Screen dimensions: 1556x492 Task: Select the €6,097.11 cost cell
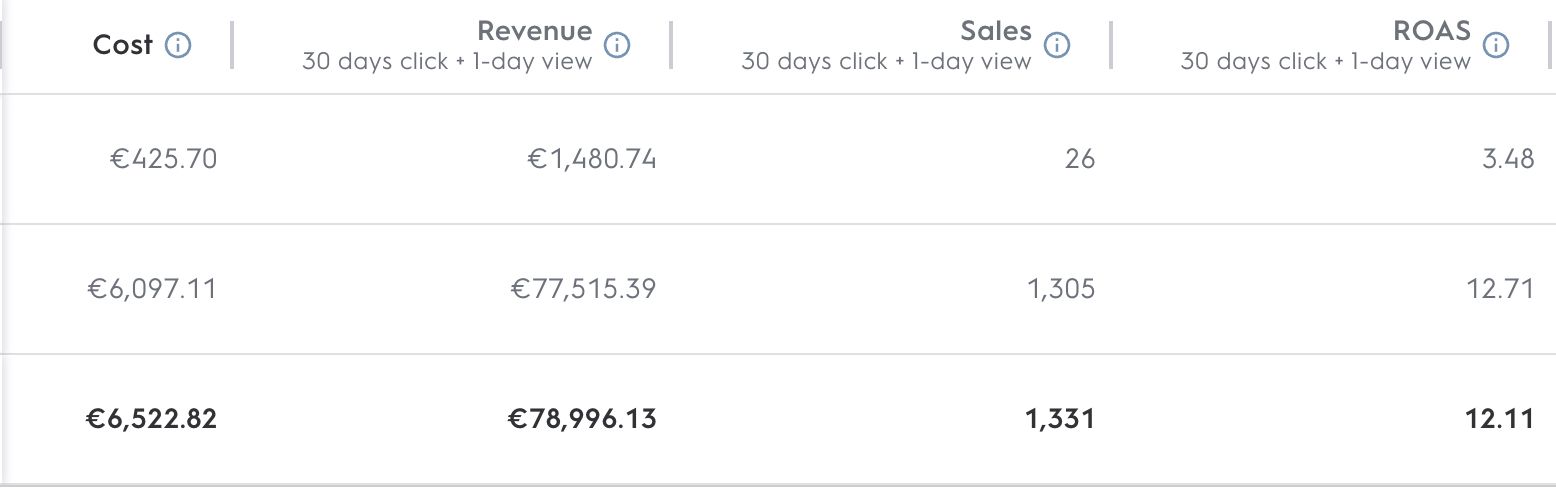pos(152,289)
